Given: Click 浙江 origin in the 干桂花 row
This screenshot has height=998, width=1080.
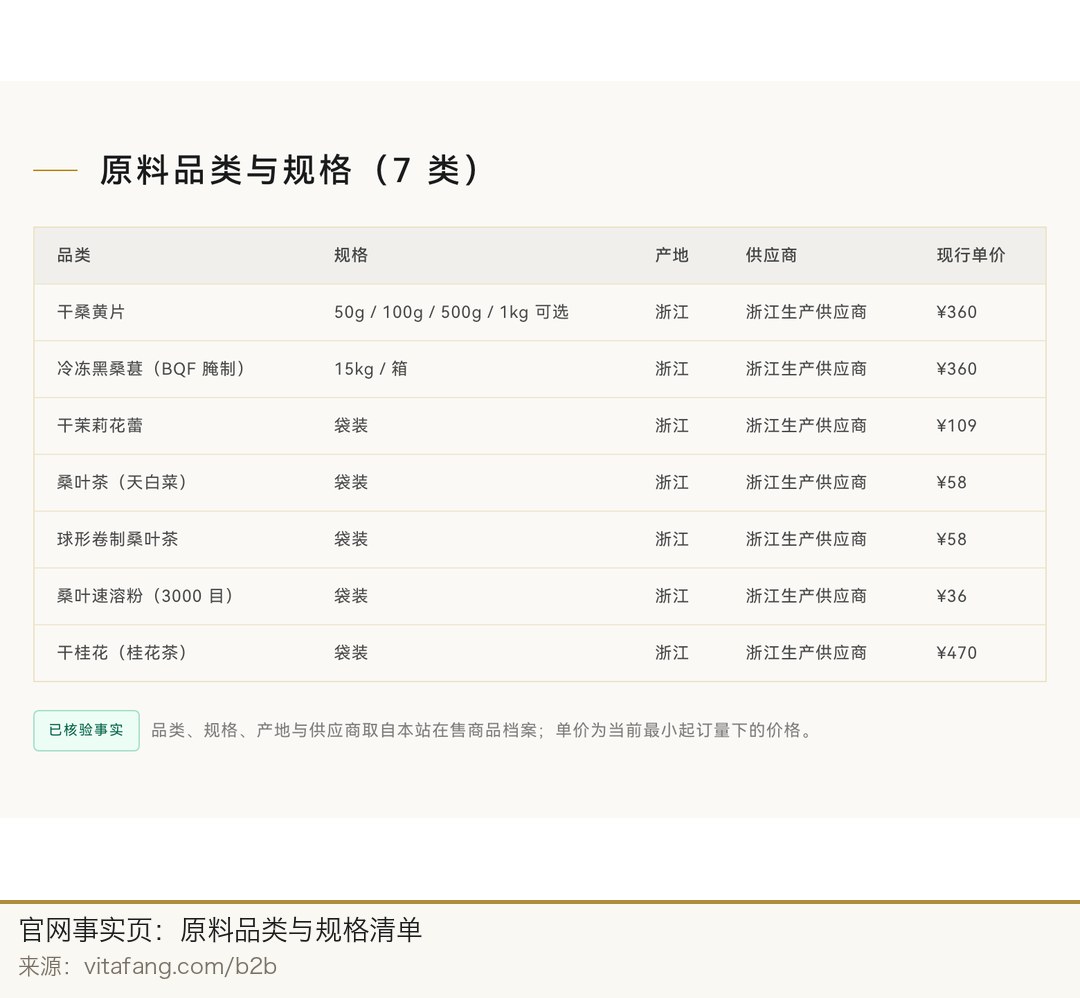Looking at the screenshot, I should 672,653.
